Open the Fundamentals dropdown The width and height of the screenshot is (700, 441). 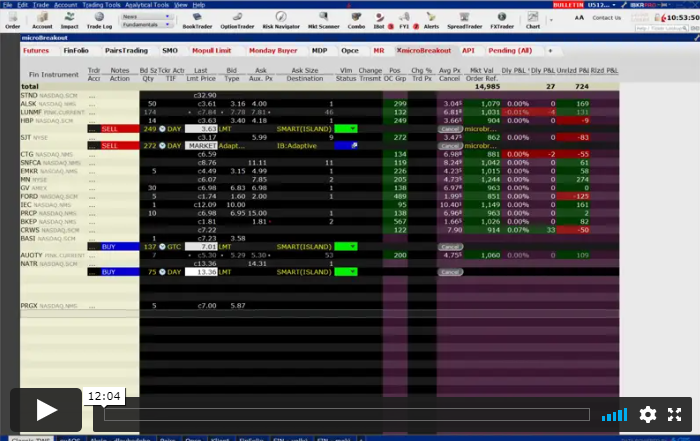coord(146,25)
